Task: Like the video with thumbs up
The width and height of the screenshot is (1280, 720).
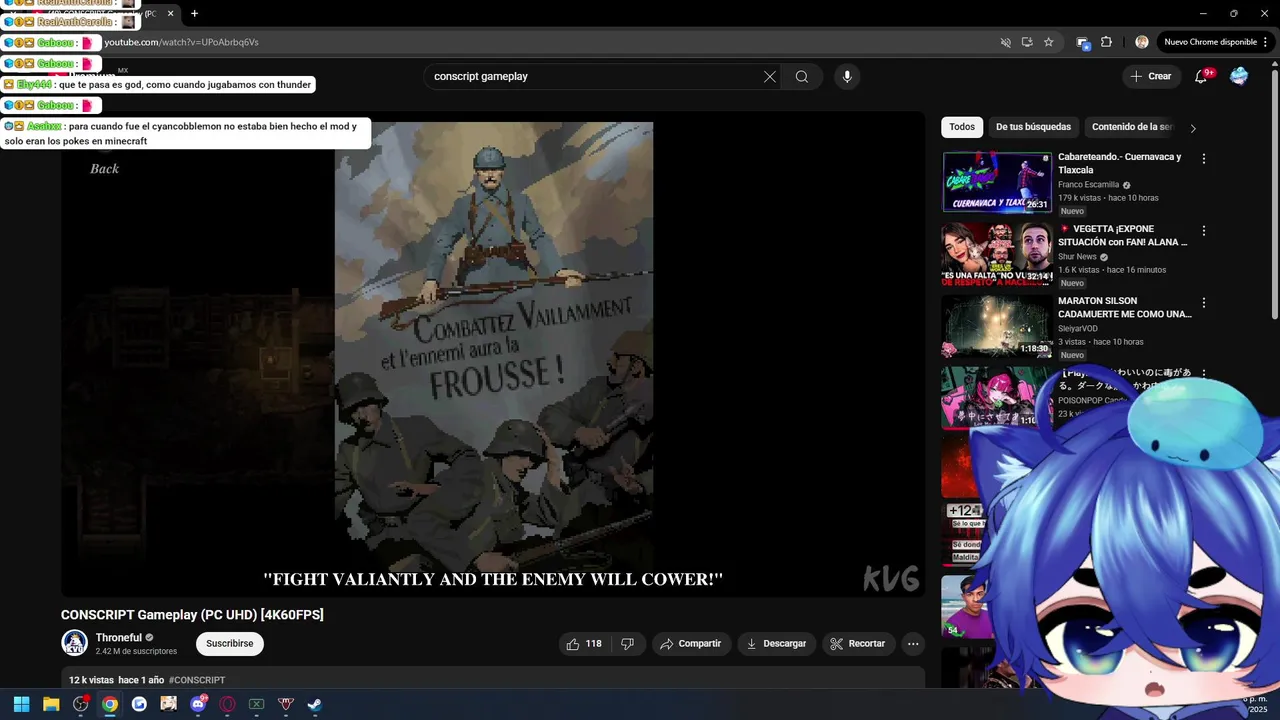Action: (584, 644)
